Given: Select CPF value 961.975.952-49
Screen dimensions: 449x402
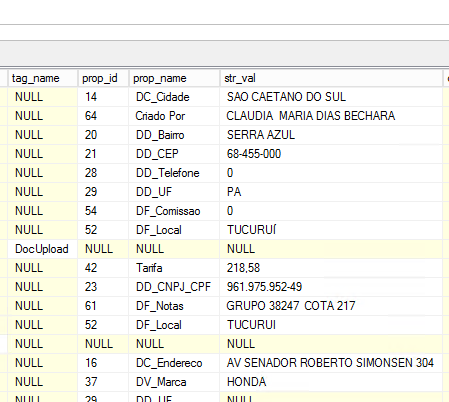Looking at the screenshot, I should [x=331, y=287].
